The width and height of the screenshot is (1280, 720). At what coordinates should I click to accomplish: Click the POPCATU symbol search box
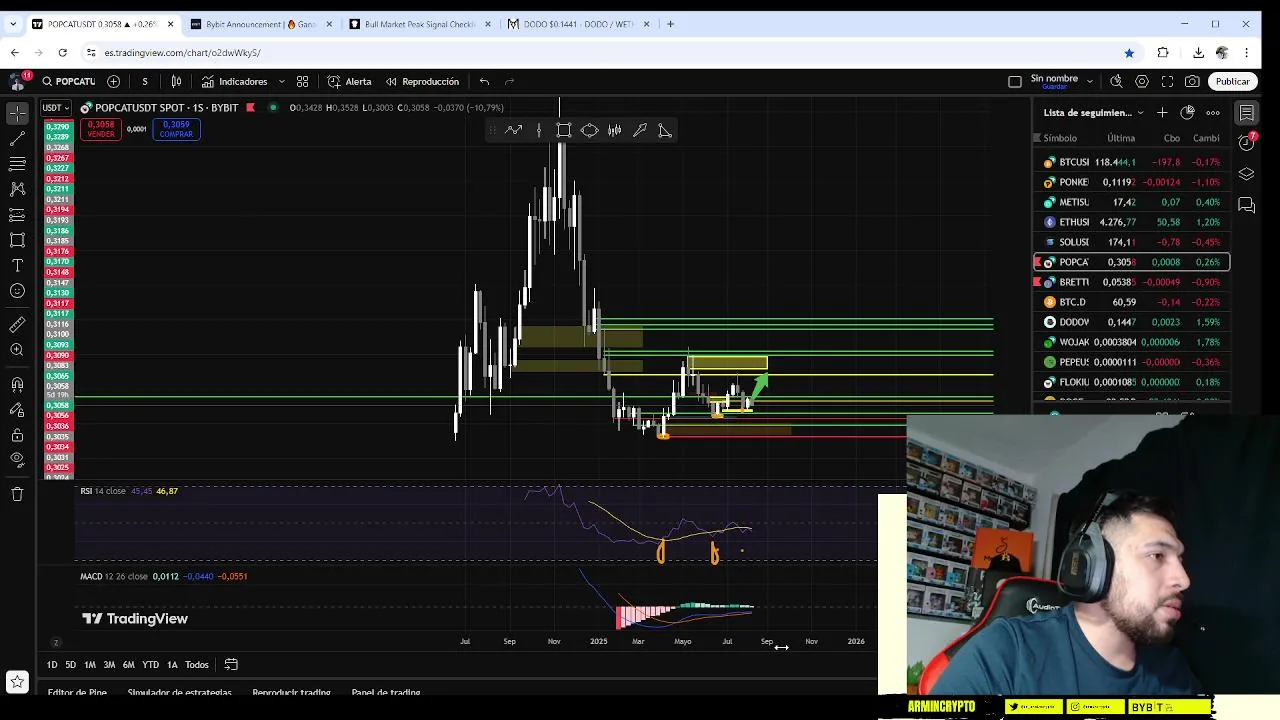tap(68, 82)
